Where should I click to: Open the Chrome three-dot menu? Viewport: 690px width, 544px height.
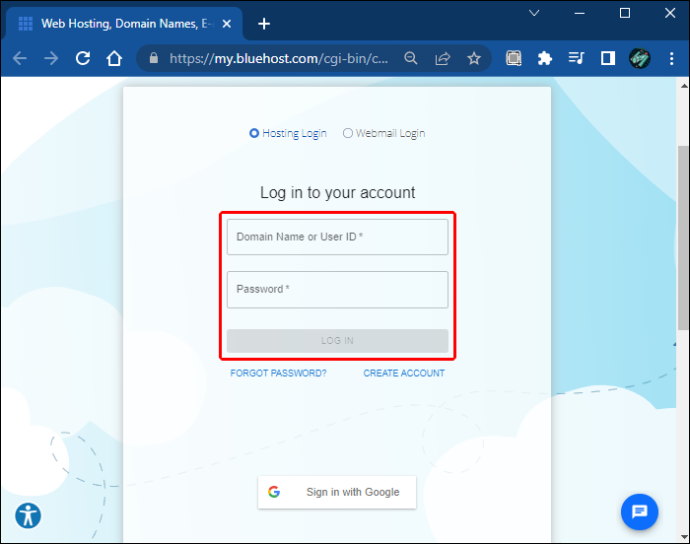click(x=672, y=58)
